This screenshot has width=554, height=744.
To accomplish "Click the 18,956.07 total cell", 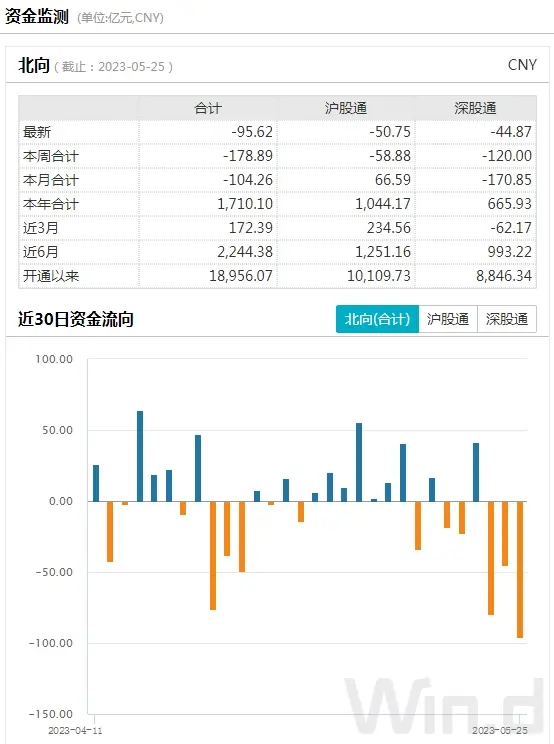I will coord(240,276).
